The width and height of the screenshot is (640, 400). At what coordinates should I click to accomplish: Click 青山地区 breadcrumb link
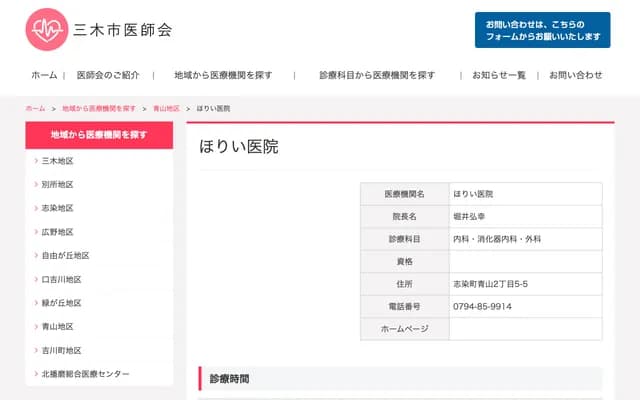coord(166,108)
